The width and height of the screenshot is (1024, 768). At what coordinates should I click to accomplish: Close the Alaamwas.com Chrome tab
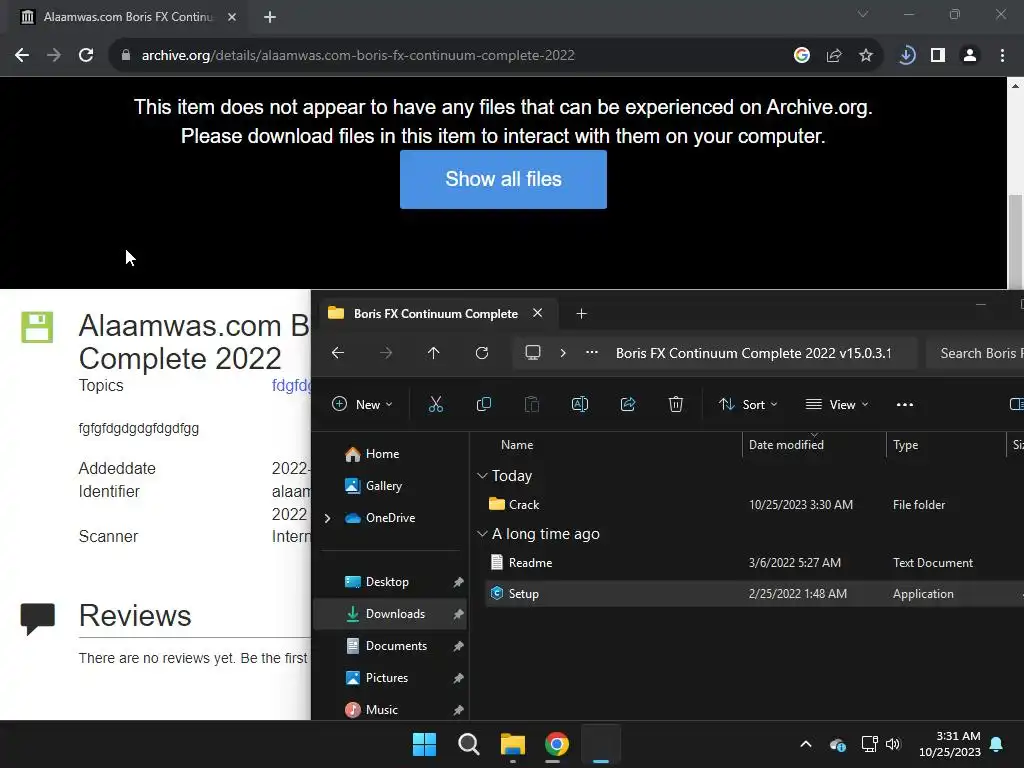(x=232, y=17)
